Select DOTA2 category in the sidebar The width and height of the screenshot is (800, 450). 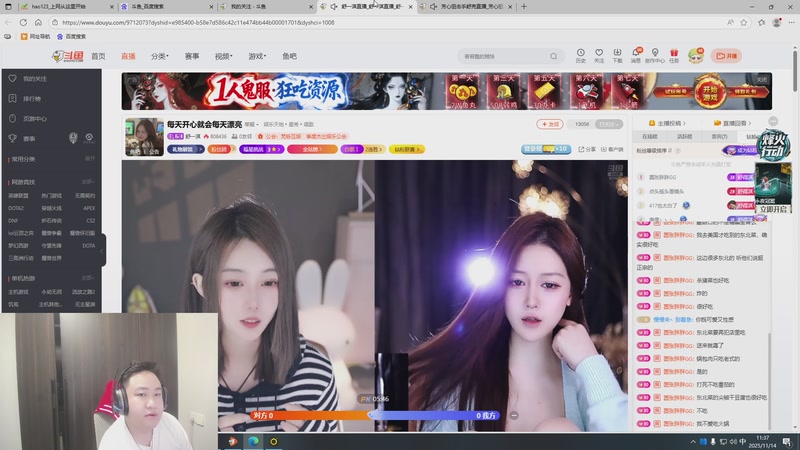16,208
